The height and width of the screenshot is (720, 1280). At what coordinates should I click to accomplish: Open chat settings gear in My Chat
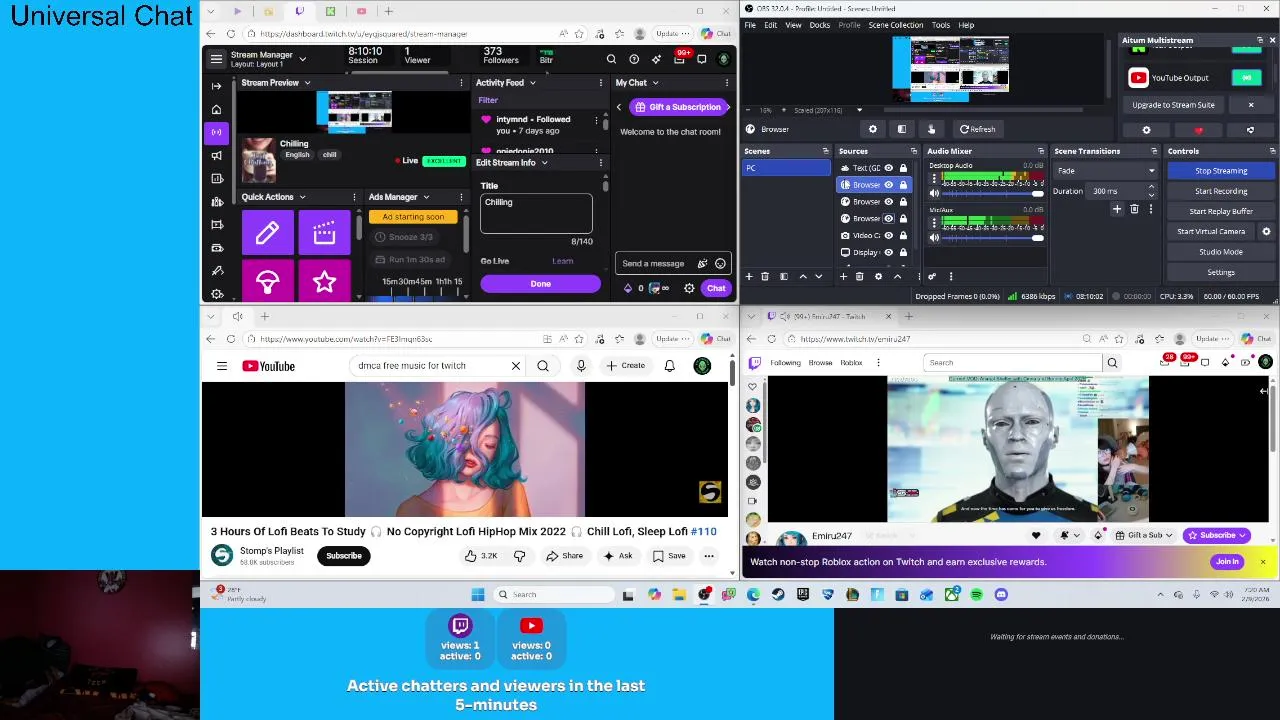[689, 289]
